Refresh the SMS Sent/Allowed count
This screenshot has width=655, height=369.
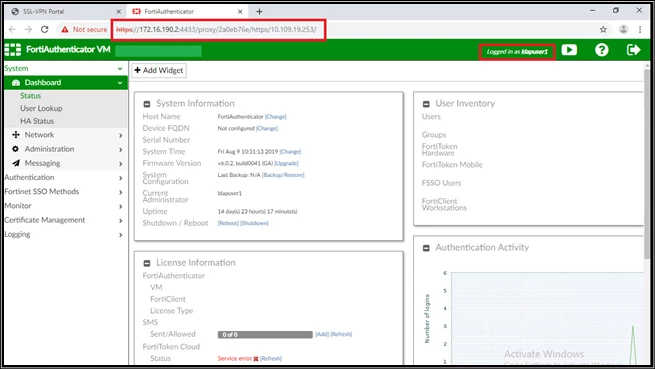click(341, 334)
